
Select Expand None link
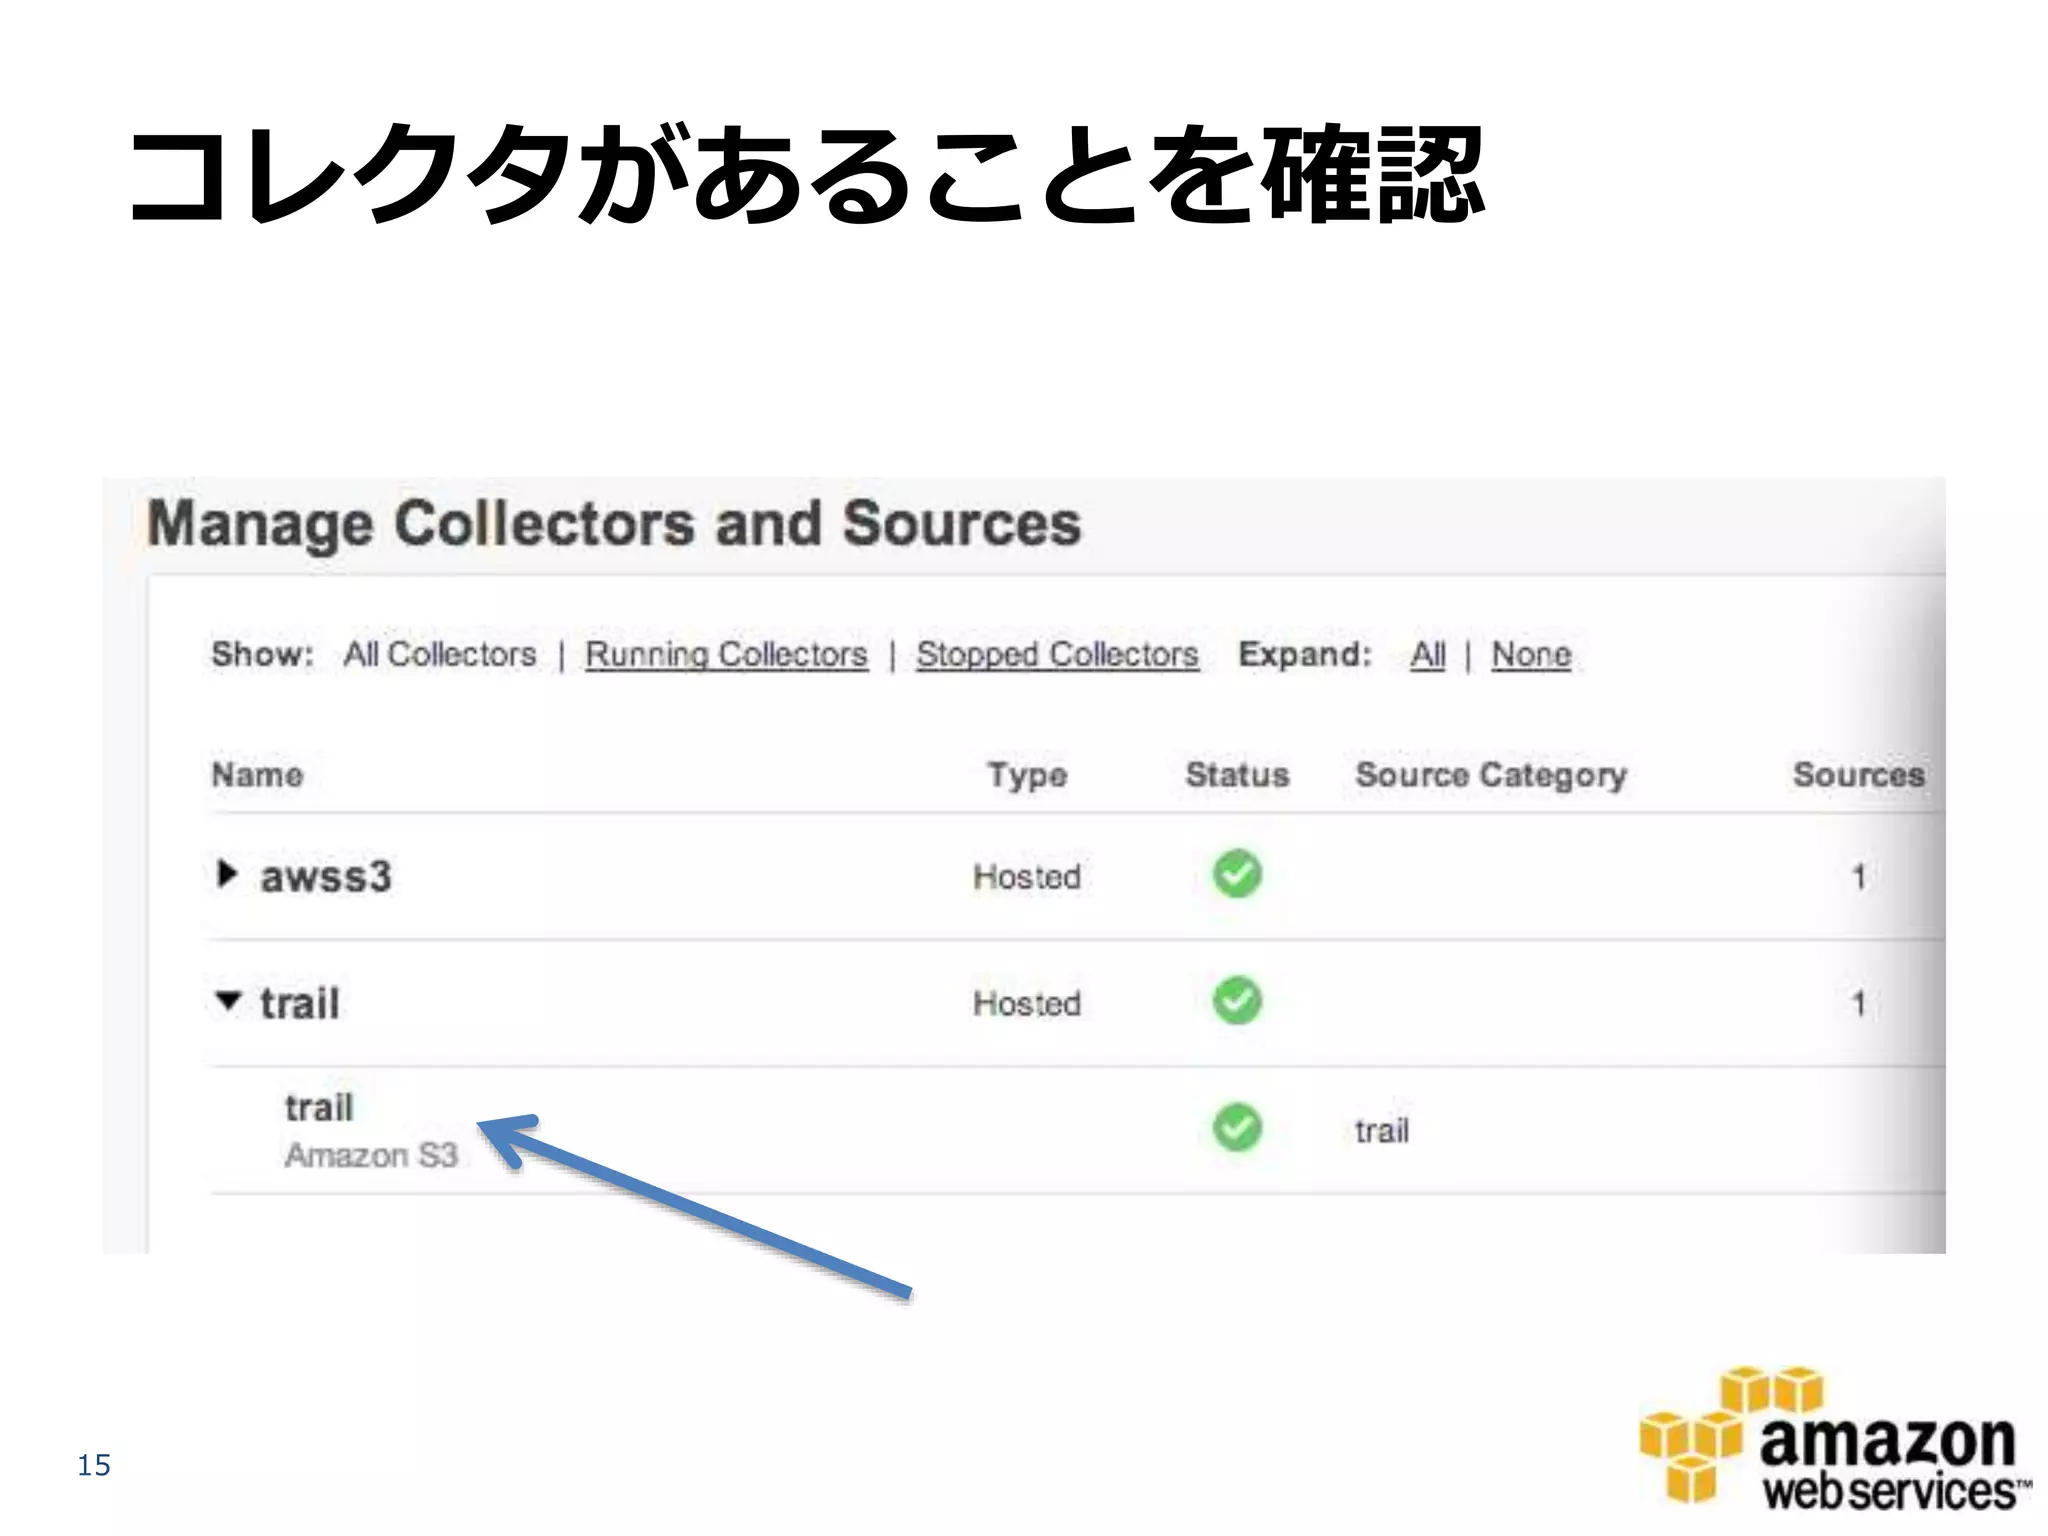pyautogui.click(x=1531, y=655)
